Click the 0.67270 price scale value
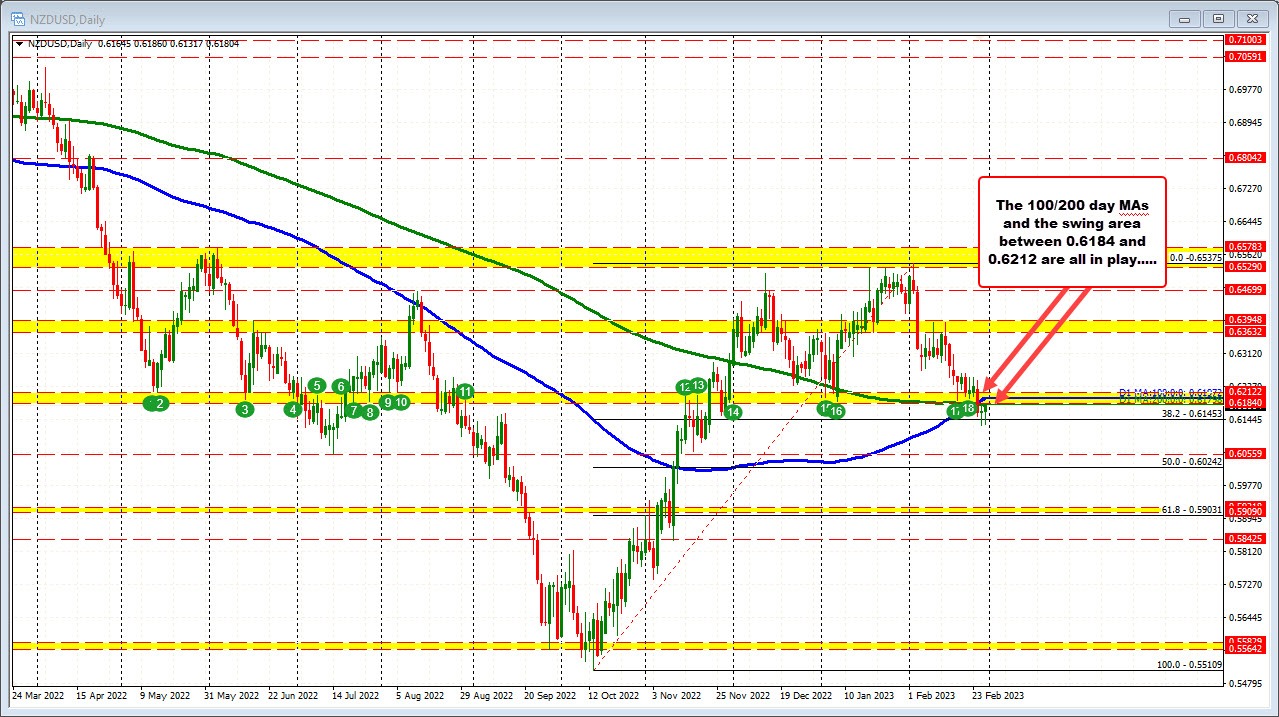Image resolution: width=1279 pixels, height=717 pixels. click(x=1246, y=188)
